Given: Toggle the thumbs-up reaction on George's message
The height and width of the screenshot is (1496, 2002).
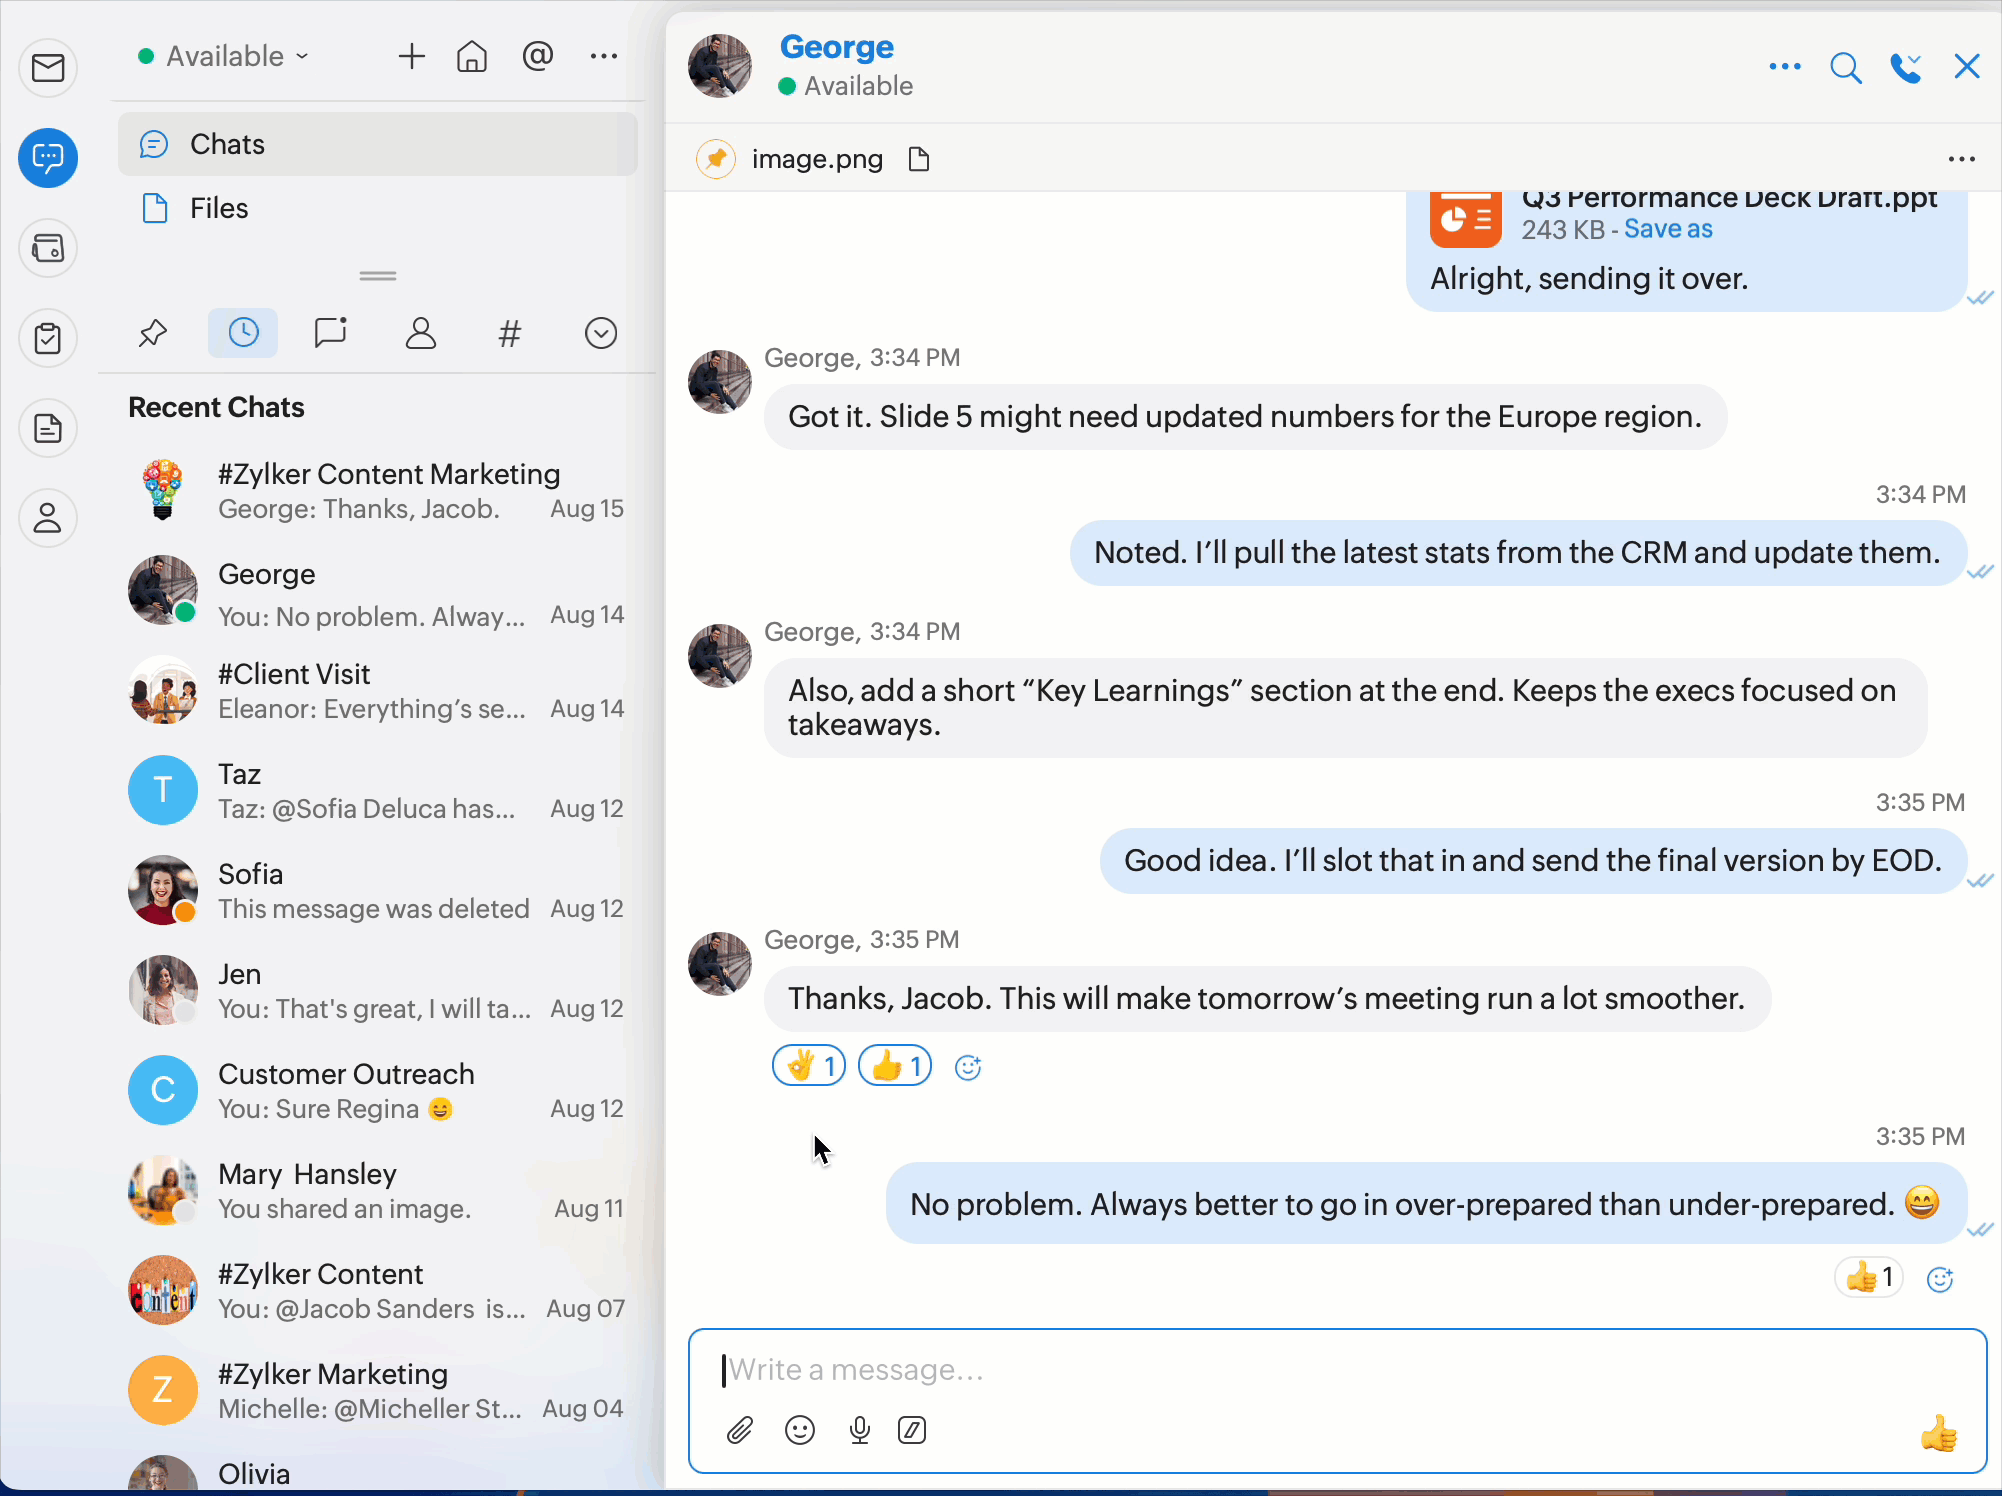Looking at the screenshot, I should [895, 1066].
